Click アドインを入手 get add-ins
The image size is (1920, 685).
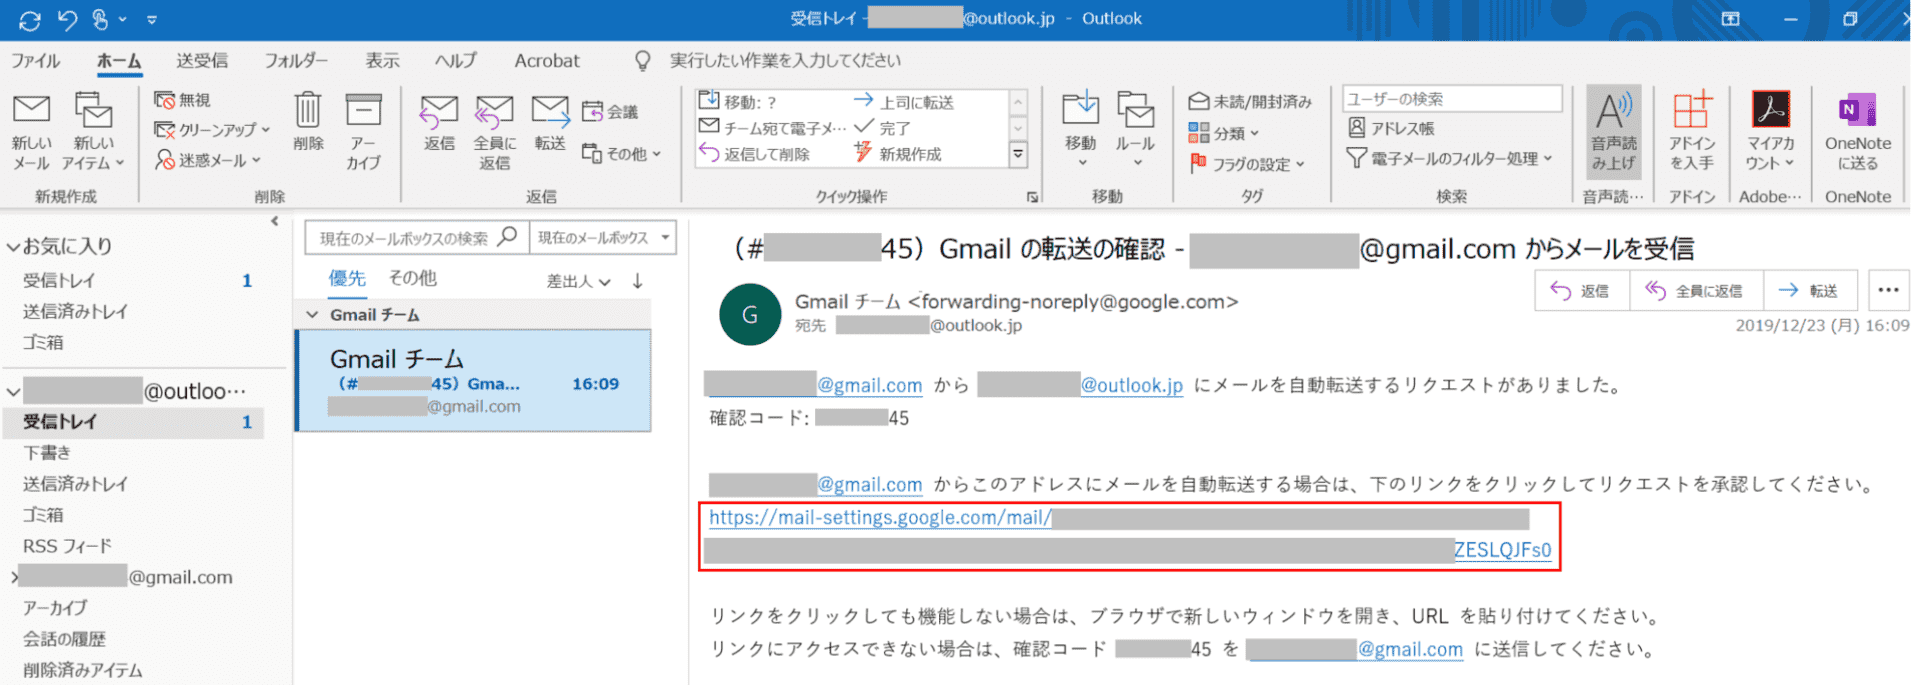1691,132
